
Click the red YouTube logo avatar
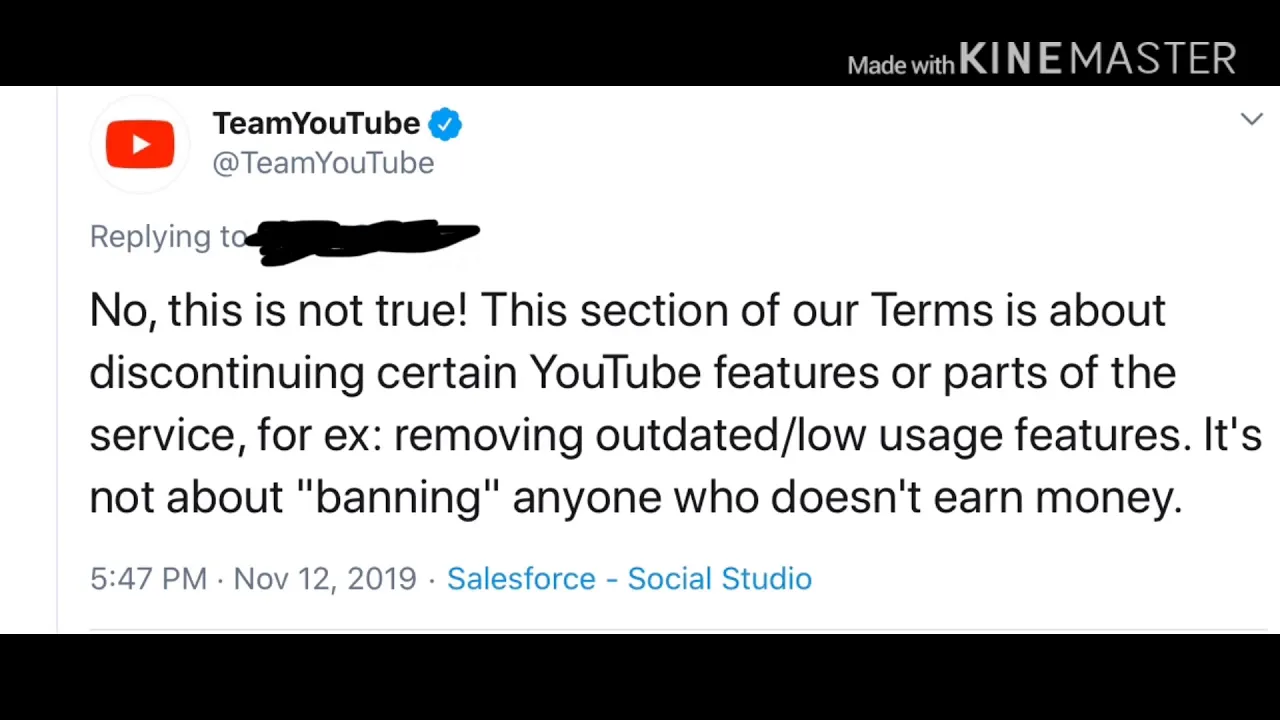coord(140,145)
